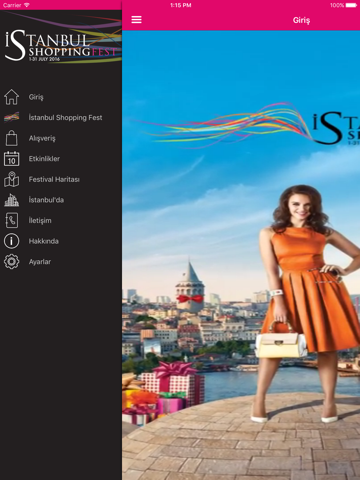Click the 1:15 PM clock in status bar
The height and width of the screenshot is (480, 360).
coord(181,5)
